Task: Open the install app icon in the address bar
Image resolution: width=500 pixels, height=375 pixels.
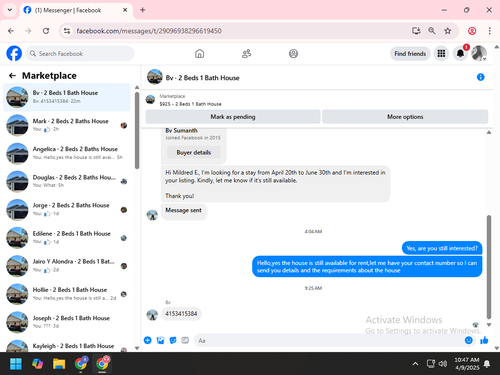Action: pos(416,31)
